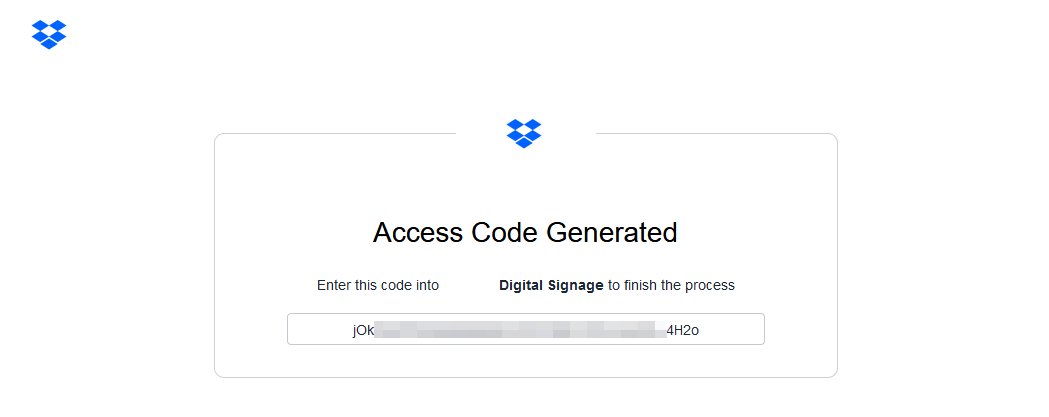Viewport: 1049px width, 417px height.
Task: Click the blank gap before 'Digital Signage'
Action: tap(469, 285)
